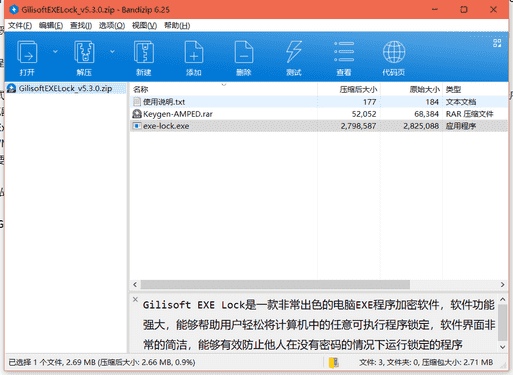Select the Keygen-AMPED.rar file row
This screenshot has width=513, height=375.
(318, 114)
